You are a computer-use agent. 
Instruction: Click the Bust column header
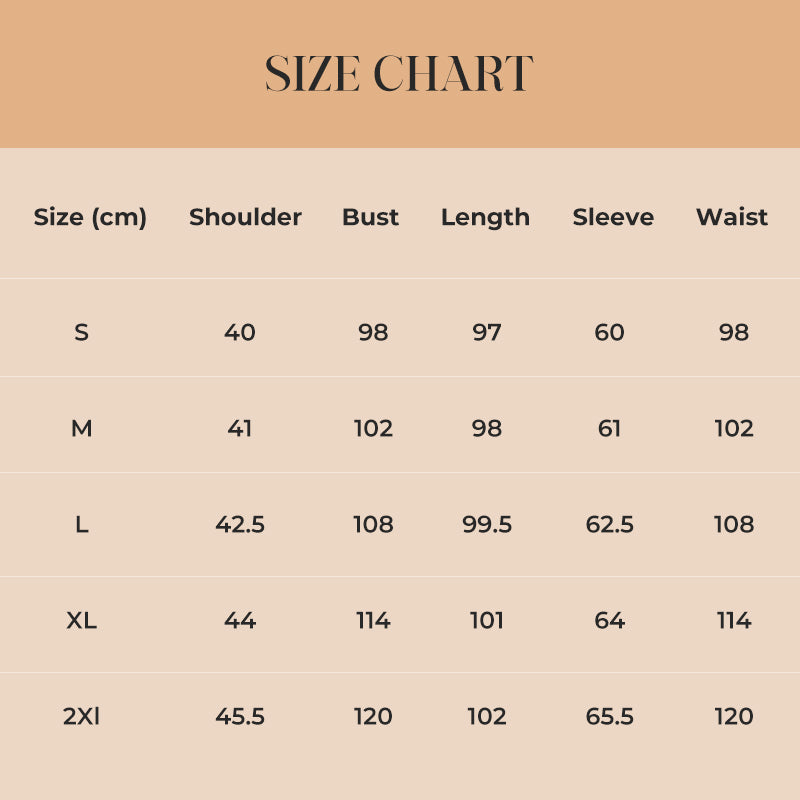pyautogui.click(x=370, y=217)
